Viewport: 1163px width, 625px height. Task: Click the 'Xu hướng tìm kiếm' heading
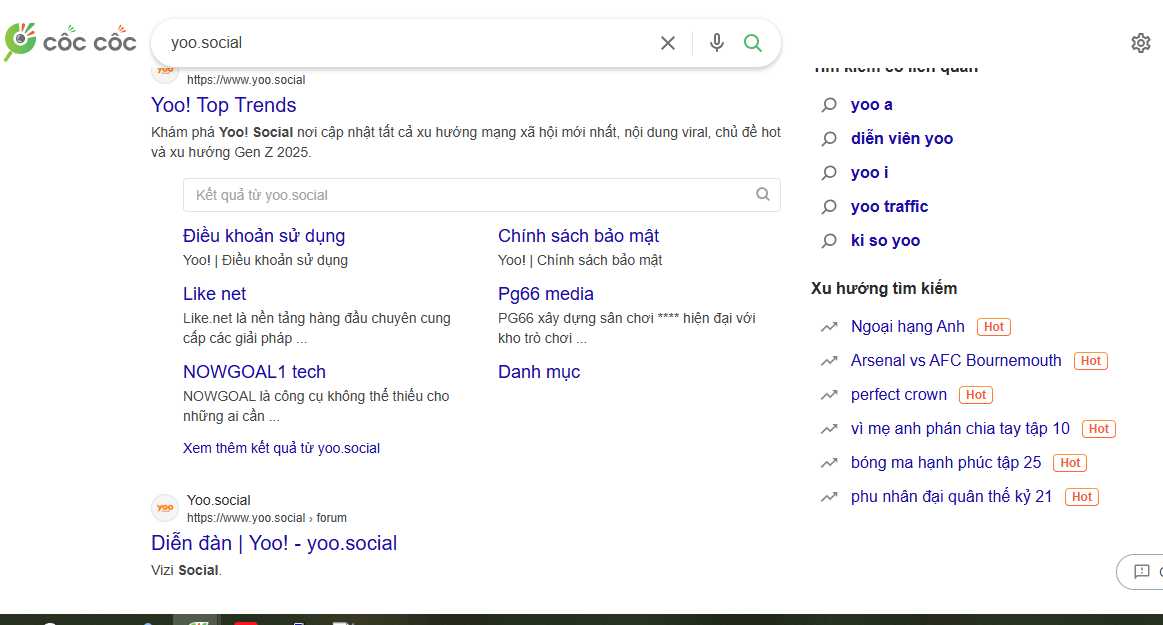pos(884,288)
